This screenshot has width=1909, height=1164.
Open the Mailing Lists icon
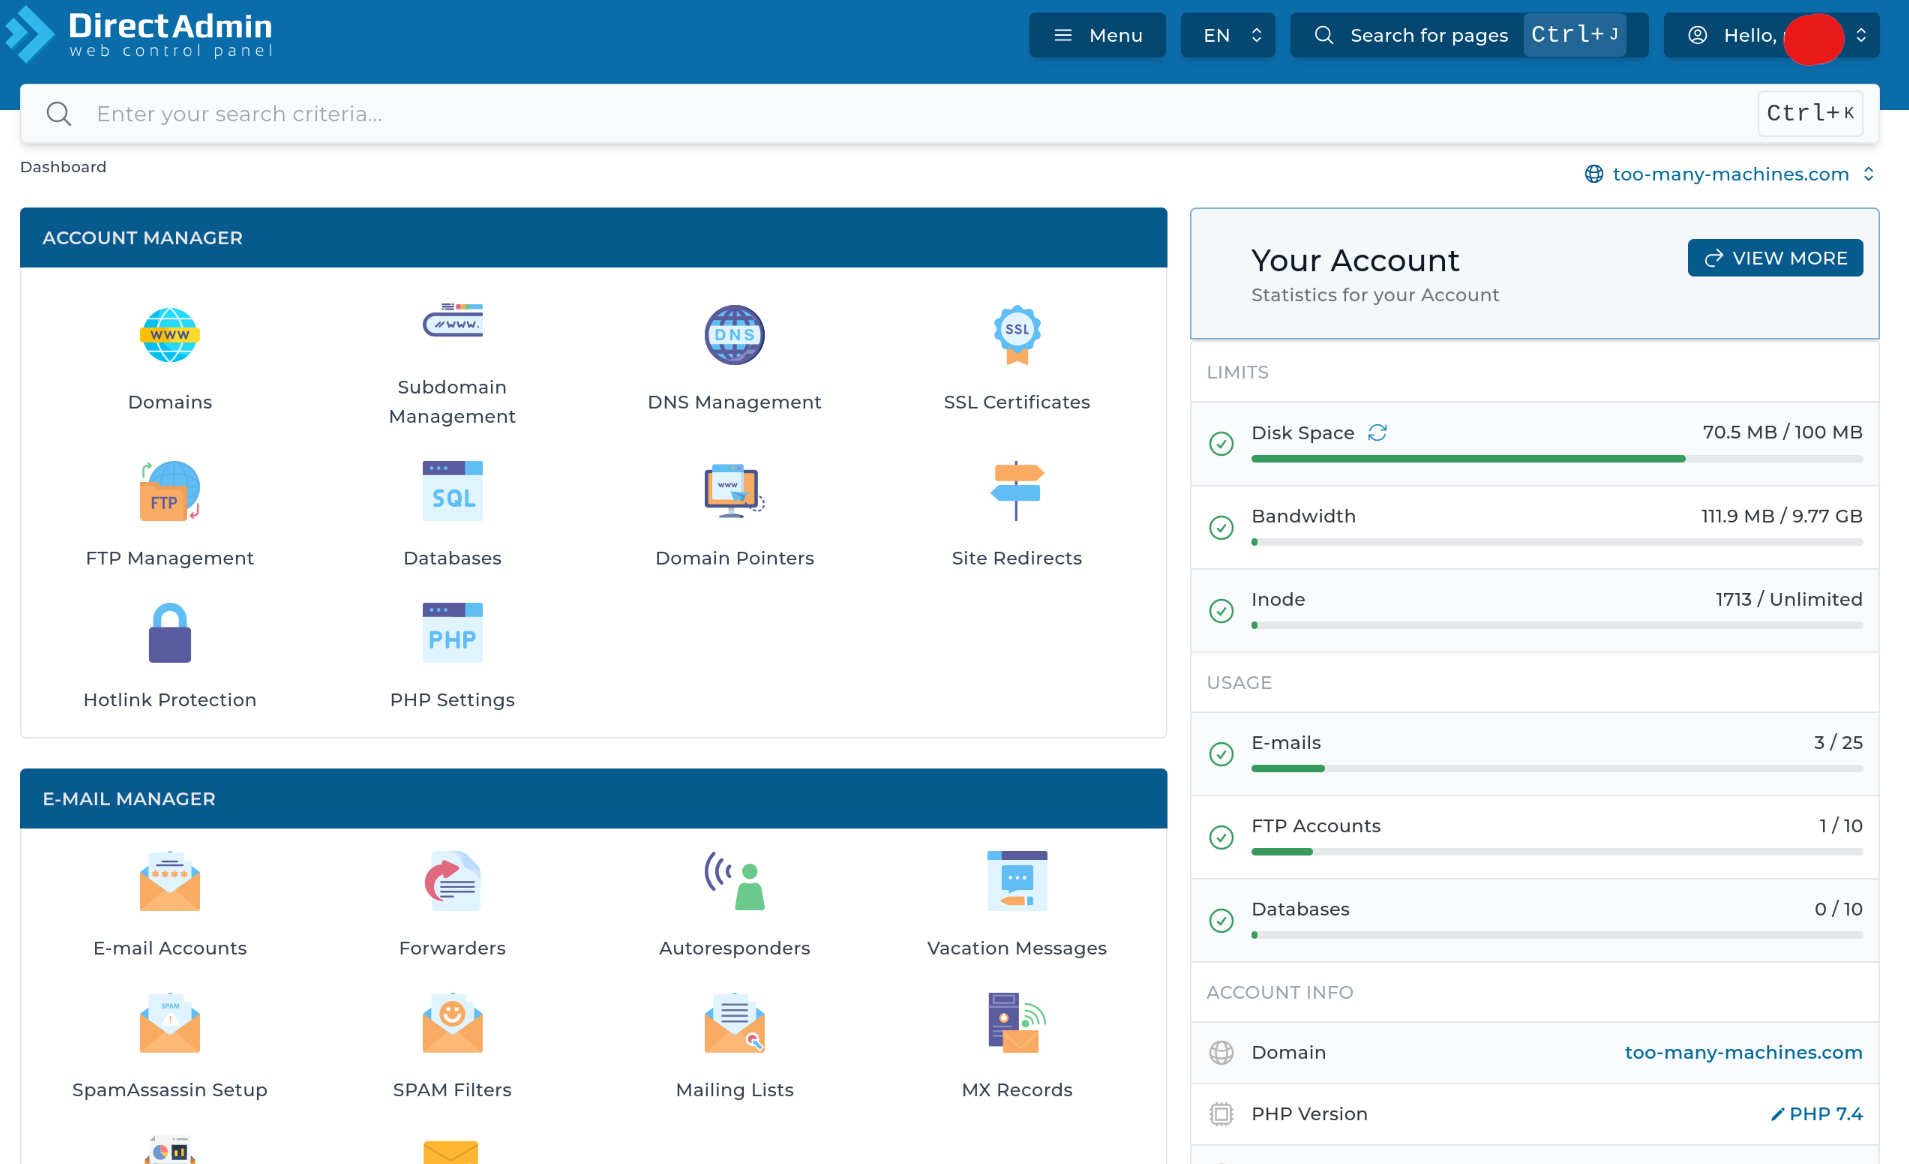pyautogui.click(x=734, y=1023)
